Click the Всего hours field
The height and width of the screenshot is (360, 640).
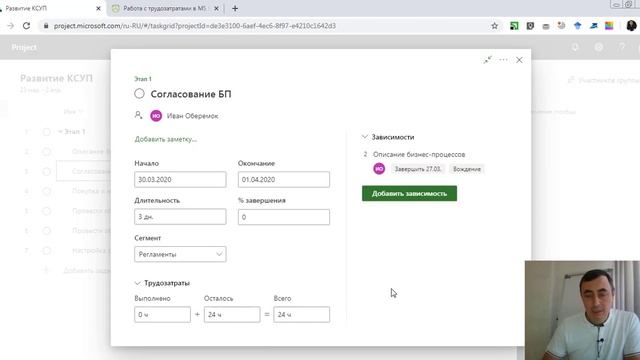(x=302, y=315)
